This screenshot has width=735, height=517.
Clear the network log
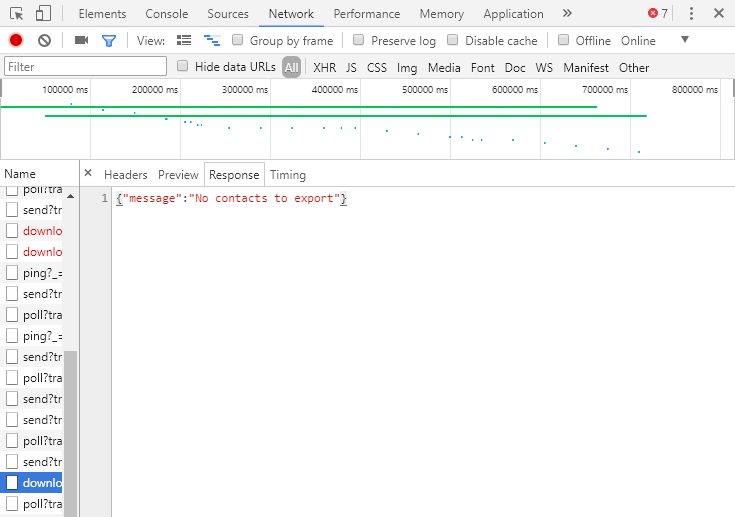pos(44,41)
